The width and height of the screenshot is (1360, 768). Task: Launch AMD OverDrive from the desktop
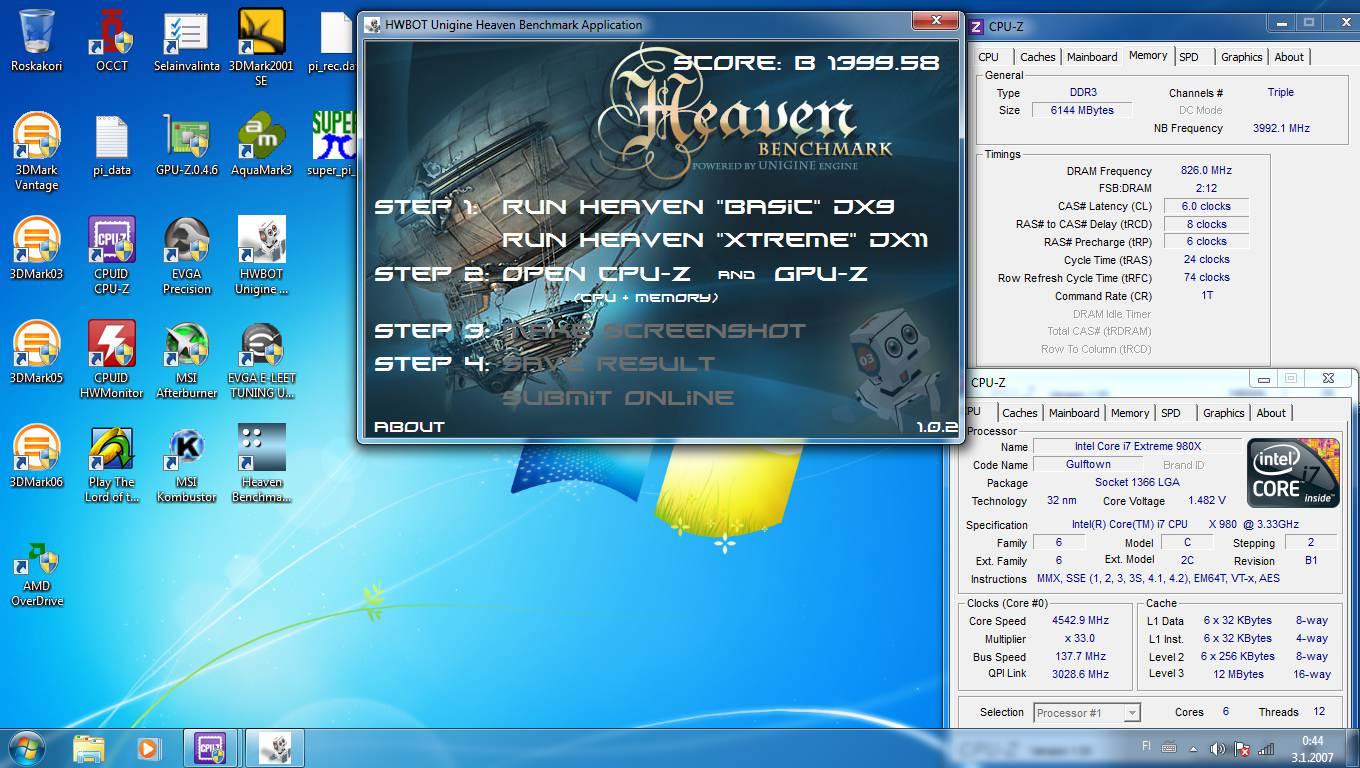(37, 574)
